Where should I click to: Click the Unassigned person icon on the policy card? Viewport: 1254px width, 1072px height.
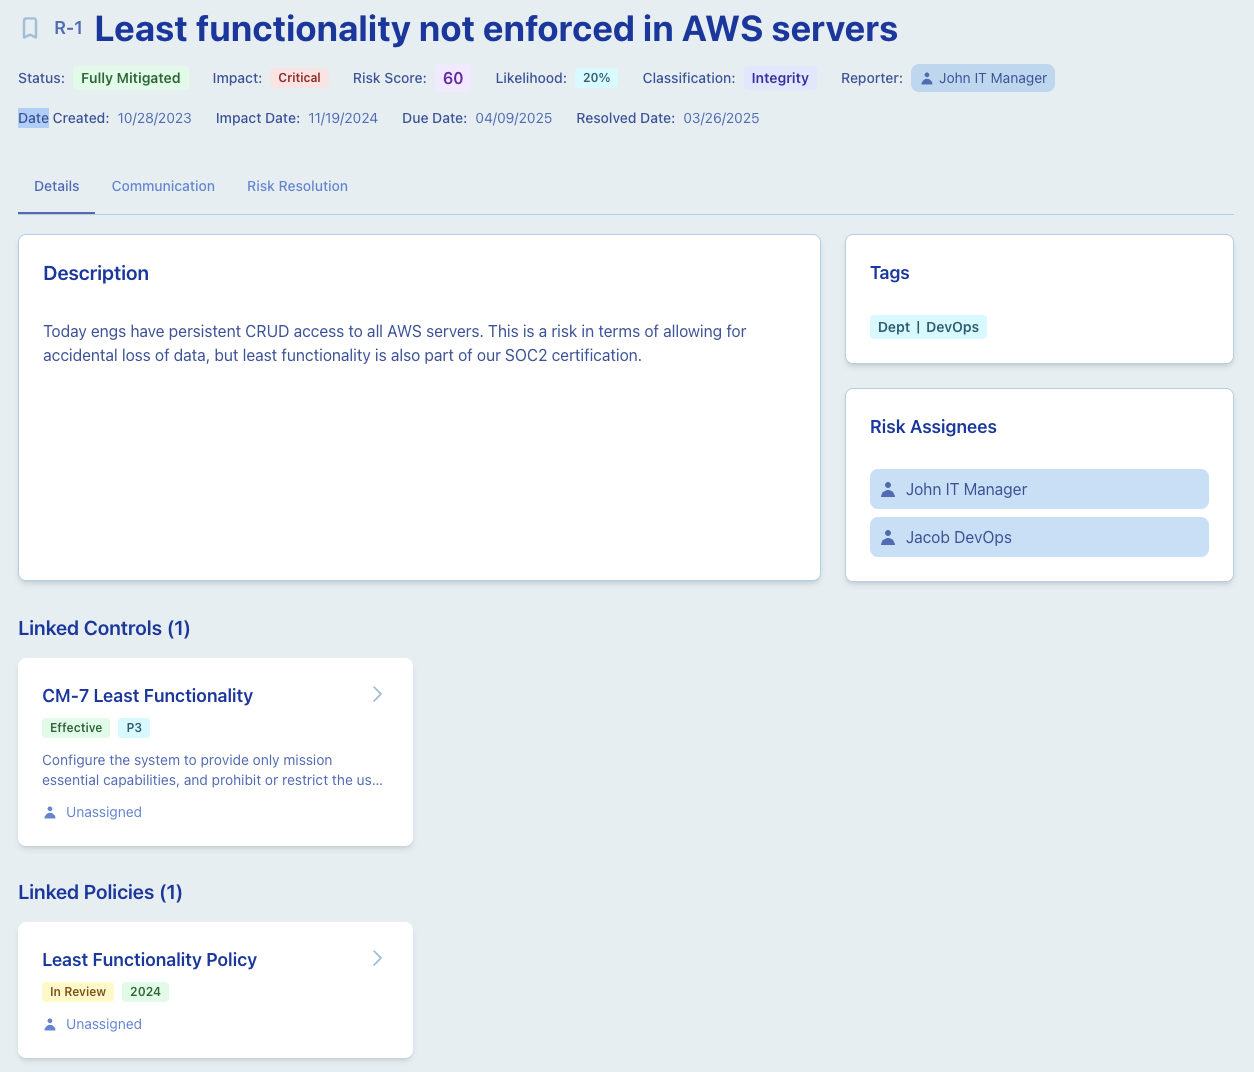pos(49,1024)
